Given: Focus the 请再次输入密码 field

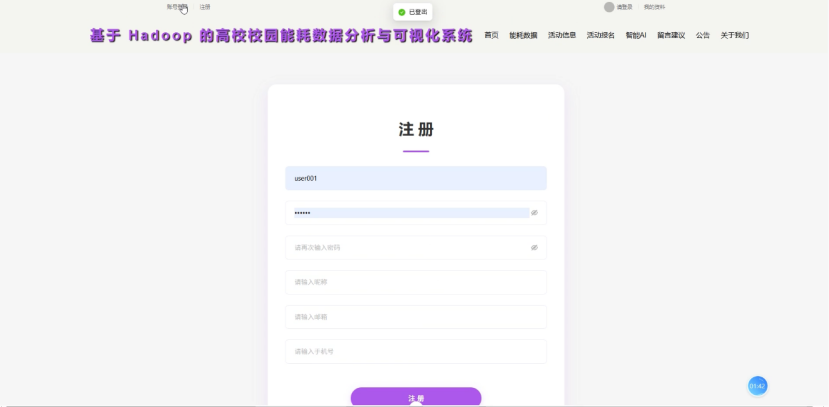Looking at the screenshot, I should (416, 247).
